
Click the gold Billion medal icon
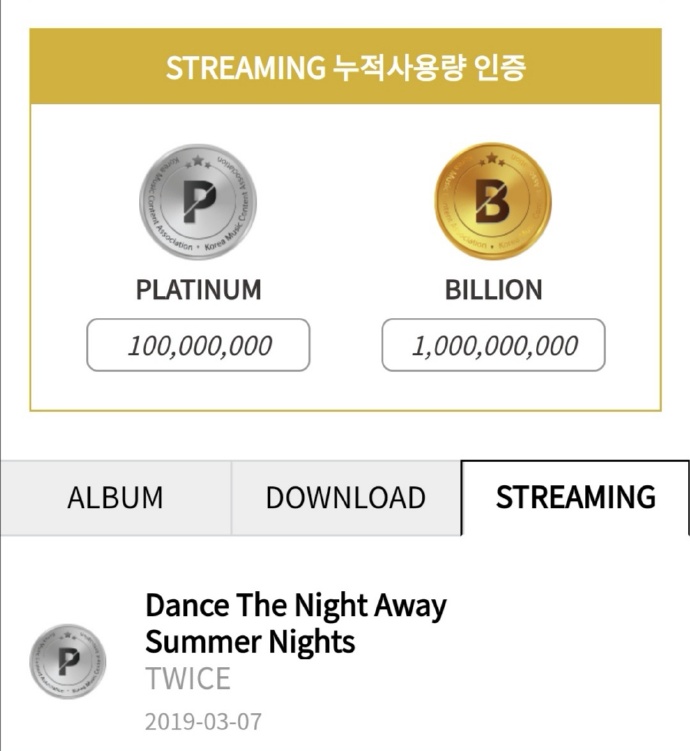point(493,202)
